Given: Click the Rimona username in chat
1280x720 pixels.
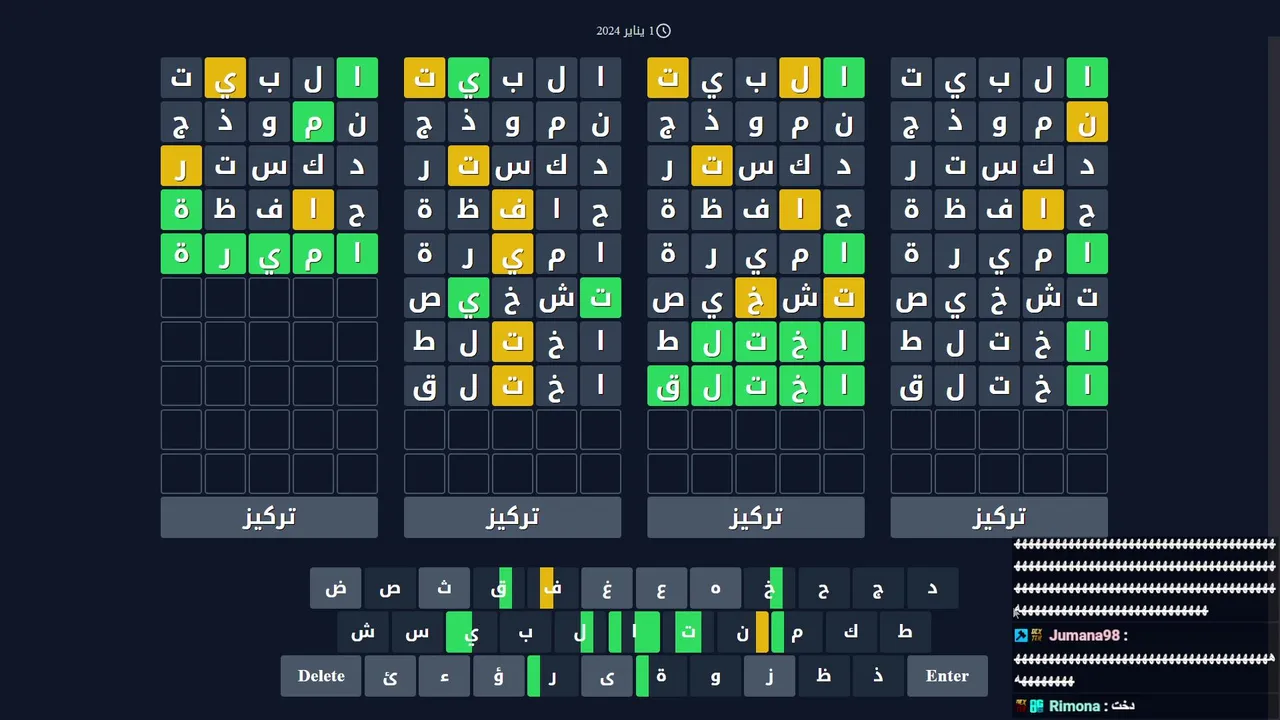Looking at the screenshot, I should click(x=1075, y=706).
